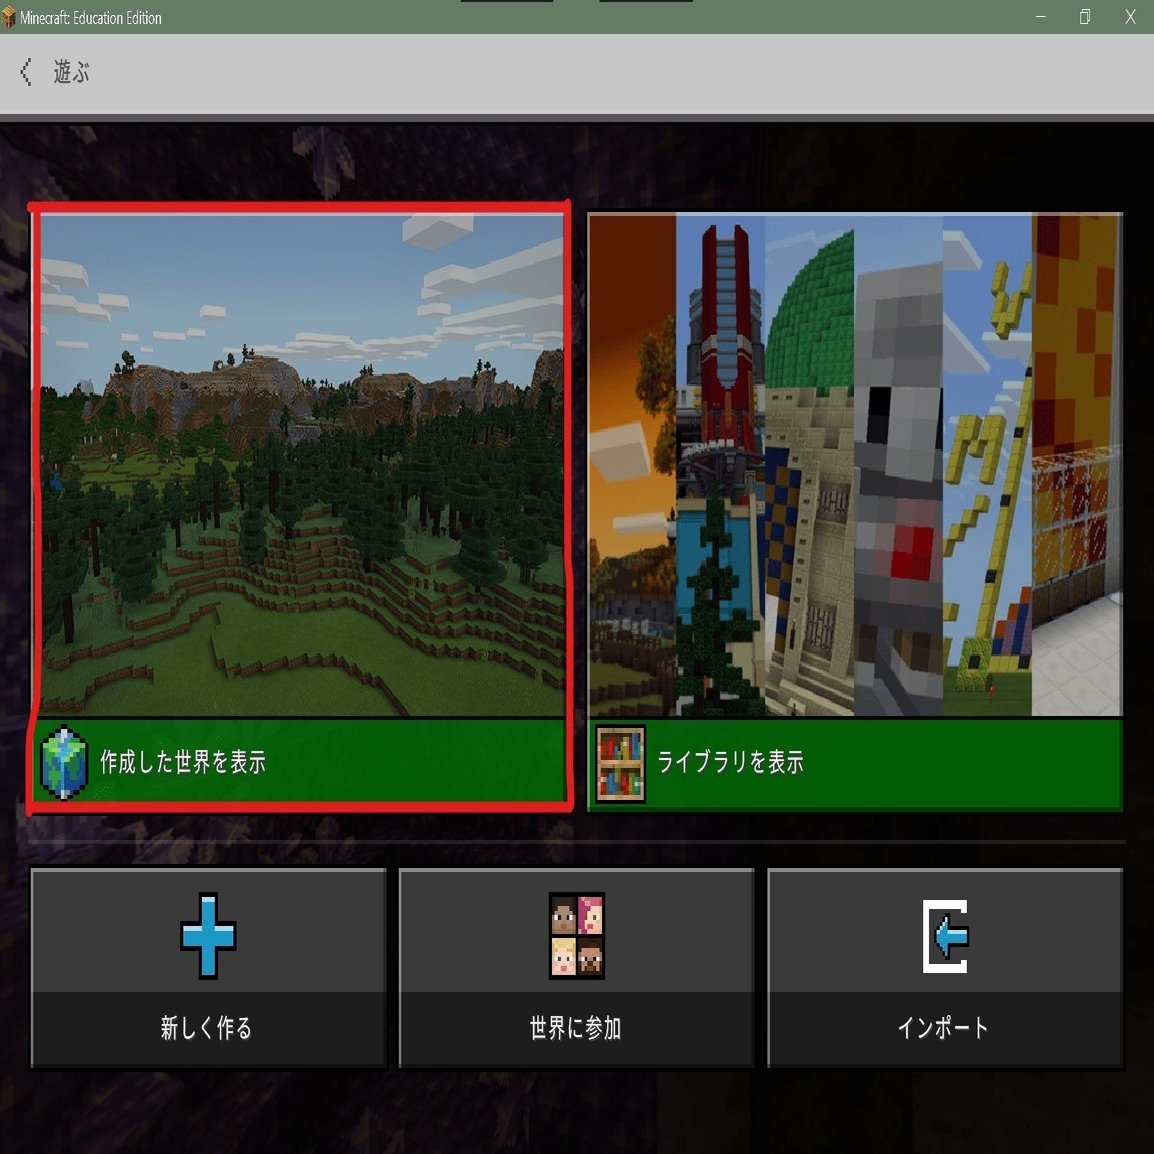Click the globe icon for created worlds
1154x1154 pixels.
[x=64, y=762]
